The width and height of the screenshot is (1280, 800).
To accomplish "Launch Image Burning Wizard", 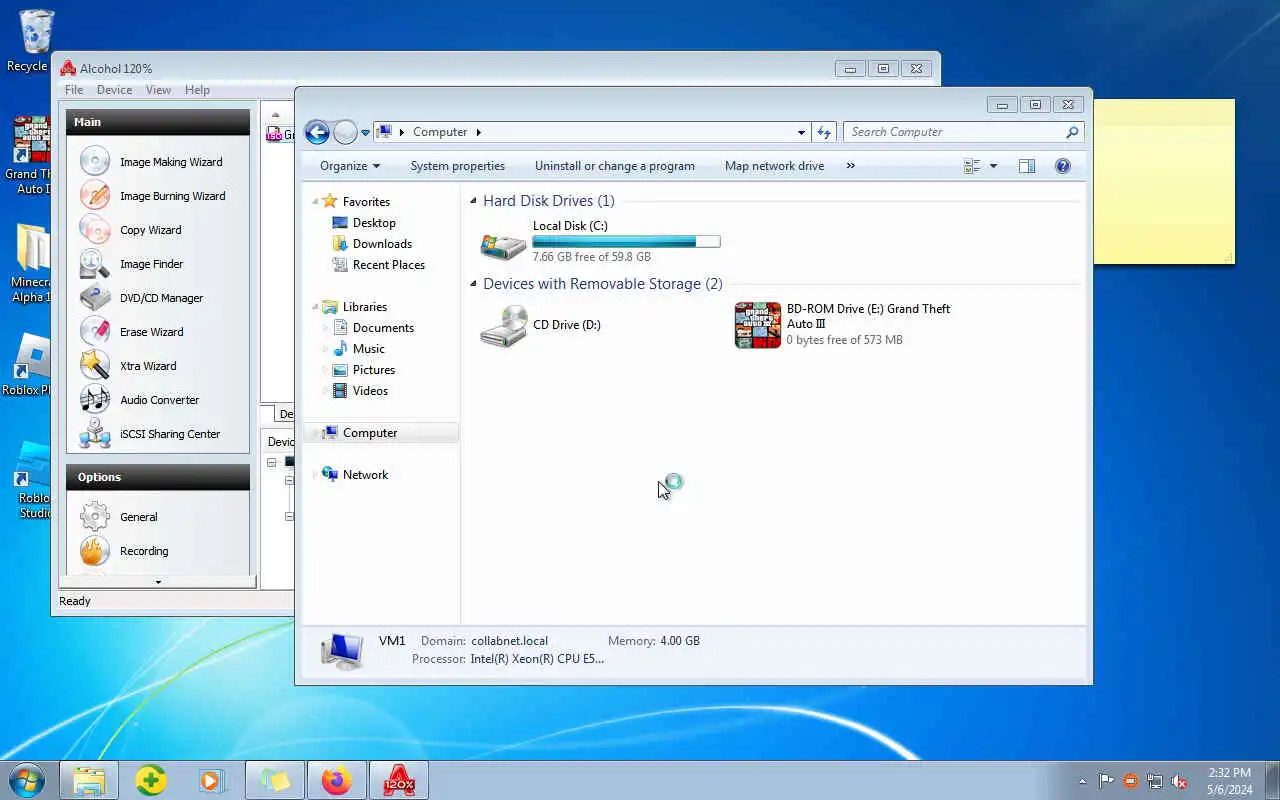I will pos(153,196).
